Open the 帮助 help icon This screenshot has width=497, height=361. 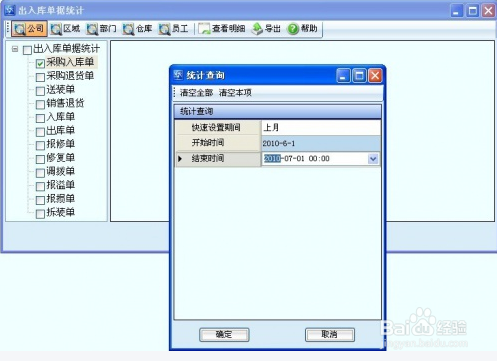pyautogui.click(x=302, y=29)
